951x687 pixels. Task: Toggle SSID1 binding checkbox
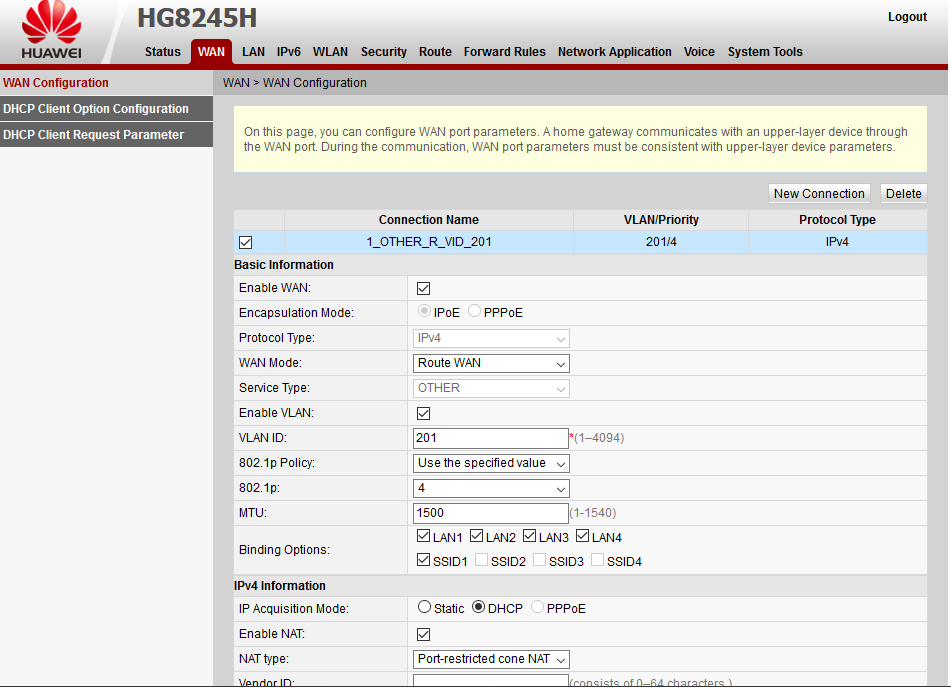(423, 560)
